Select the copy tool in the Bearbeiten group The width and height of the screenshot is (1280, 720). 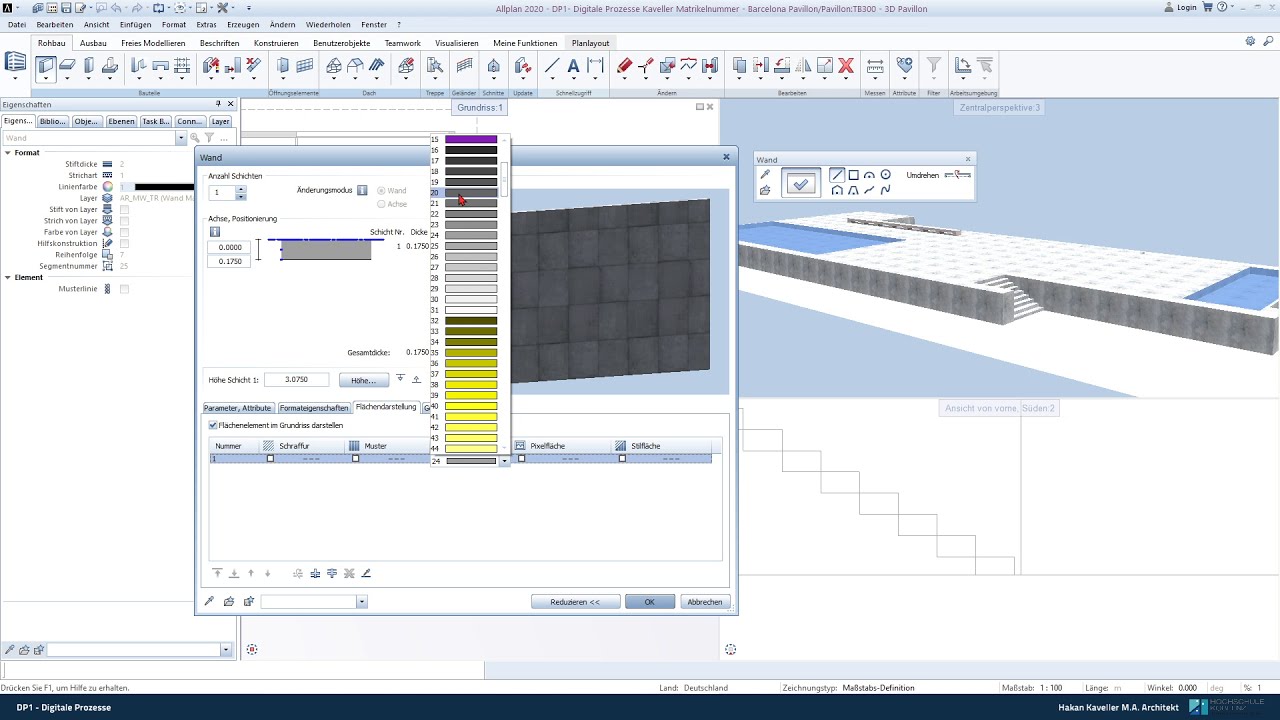(740, 66)
